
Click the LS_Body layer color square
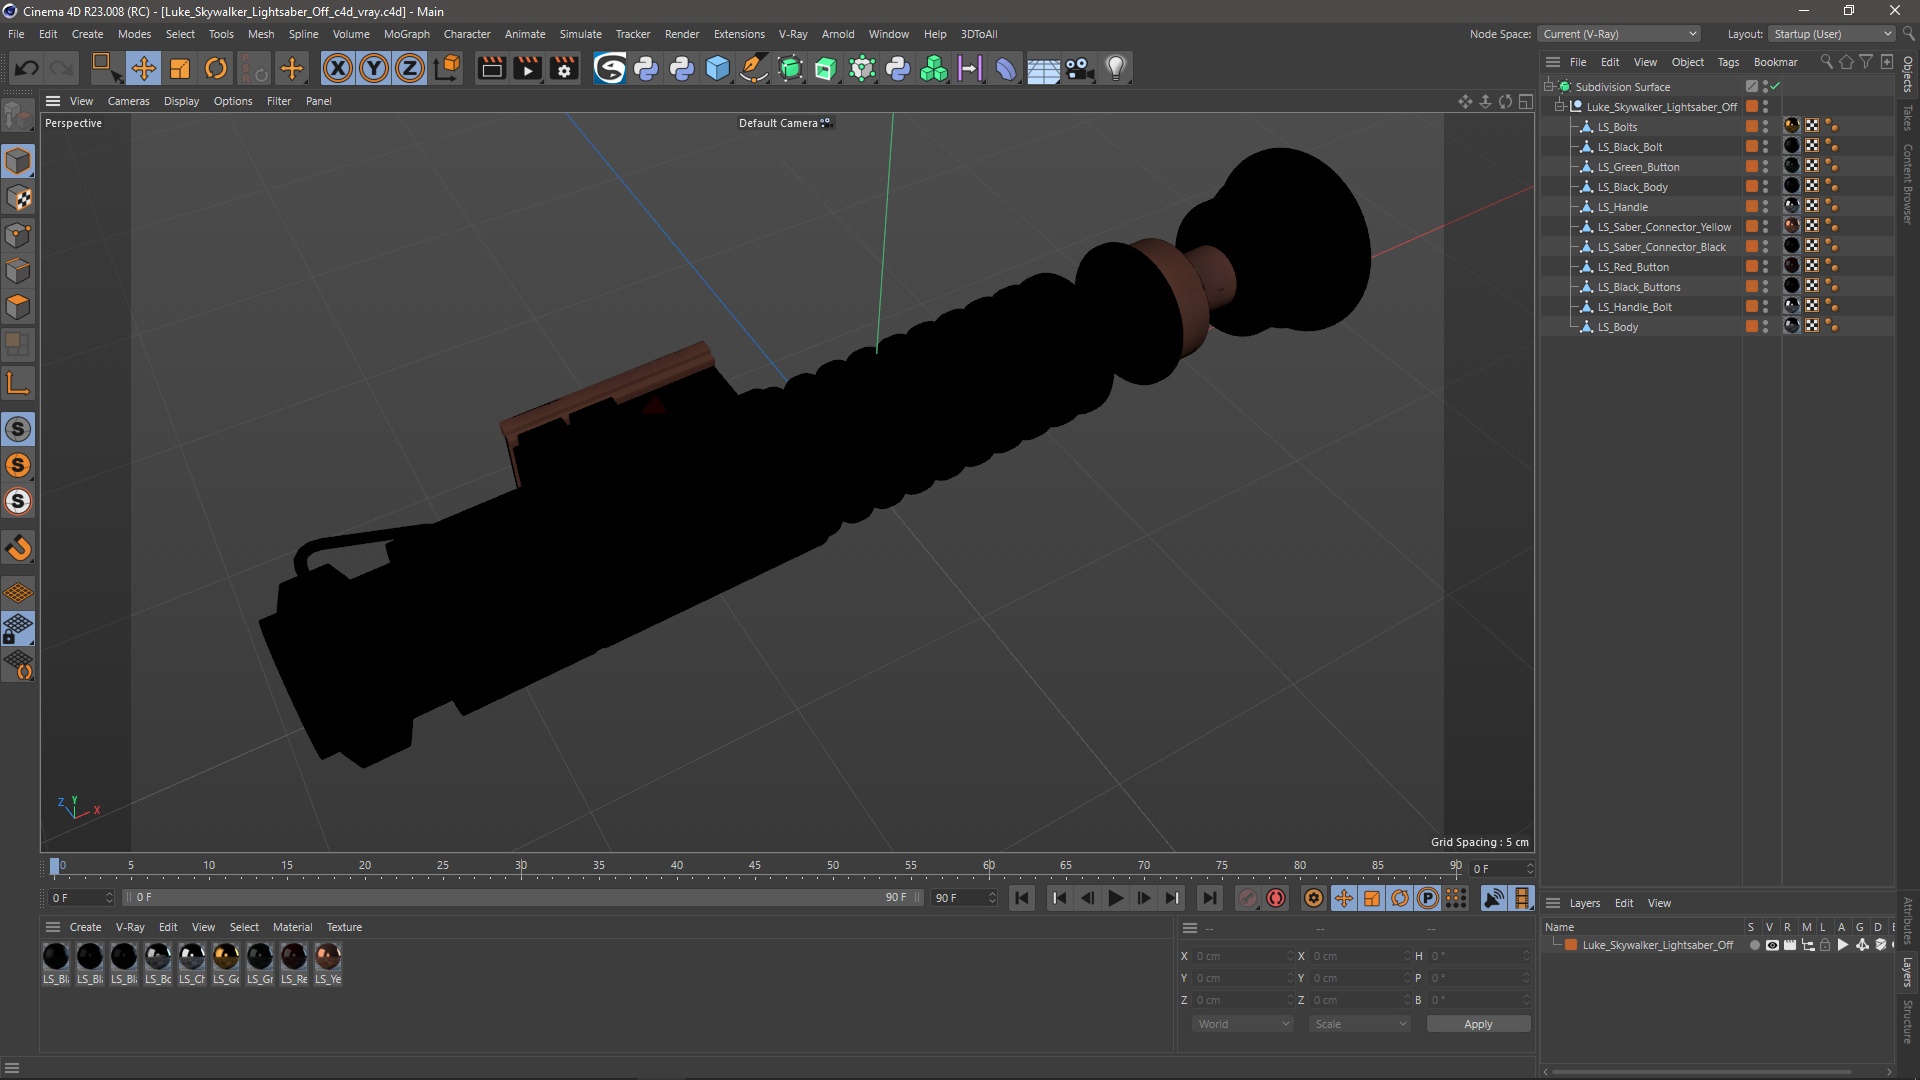[x=1752, y=326]
